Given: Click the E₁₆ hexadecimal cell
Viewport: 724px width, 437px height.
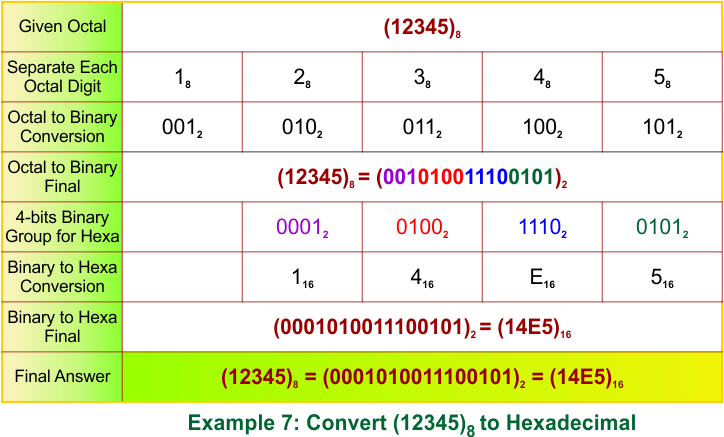Looking at the screenshot, I should (x=542, y=278).
